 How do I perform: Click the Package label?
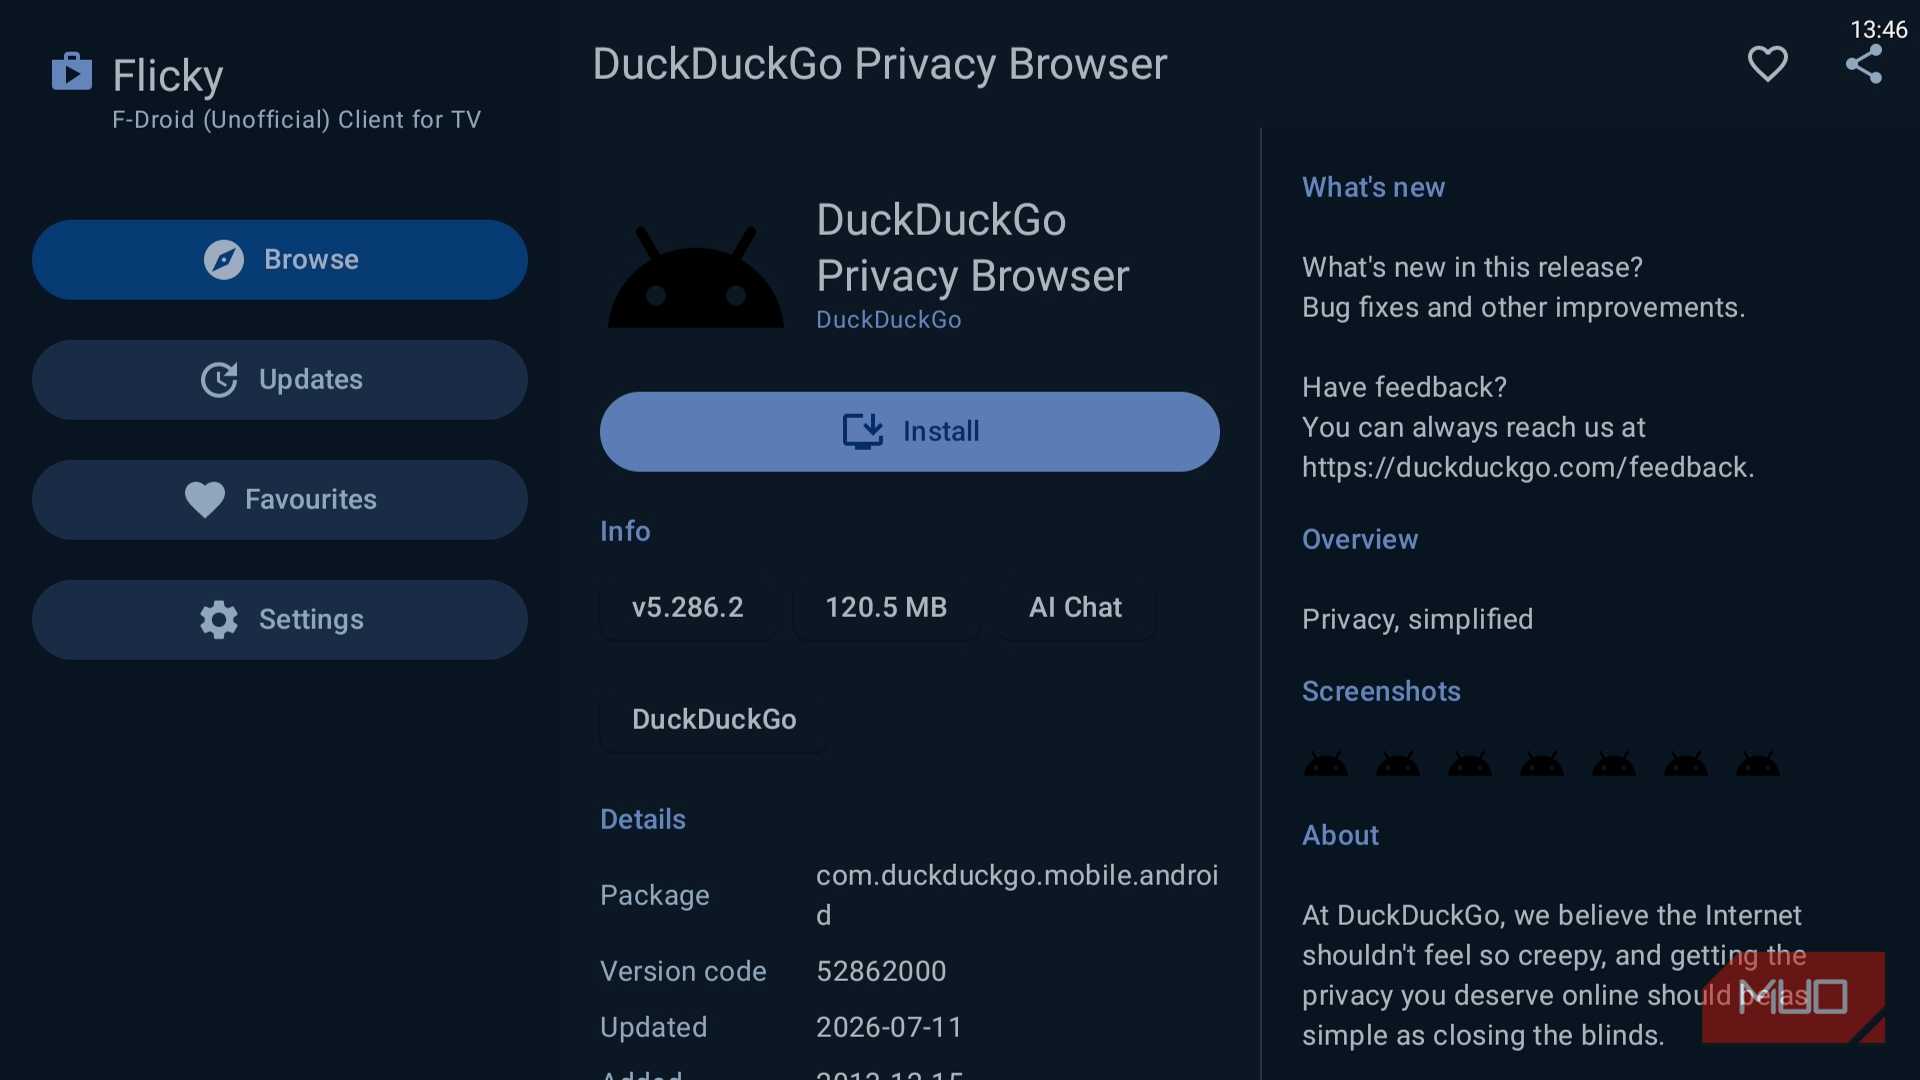pyautogui.click(x=654, y=896)
